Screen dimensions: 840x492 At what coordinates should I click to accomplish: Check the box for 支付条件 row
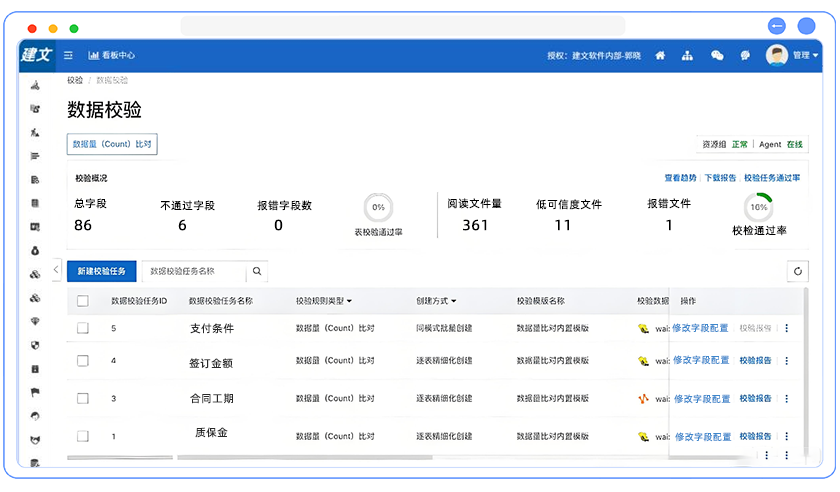83,328
